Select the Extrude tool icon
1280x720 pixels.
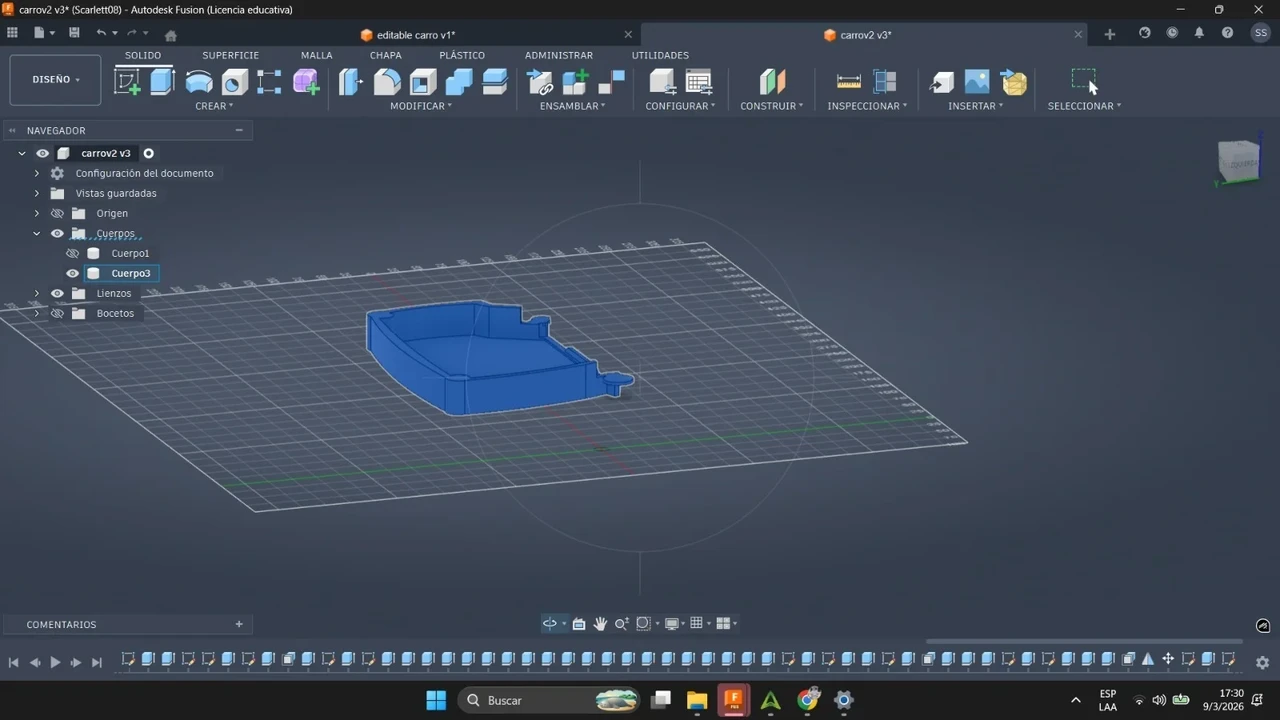coord(163,81)
